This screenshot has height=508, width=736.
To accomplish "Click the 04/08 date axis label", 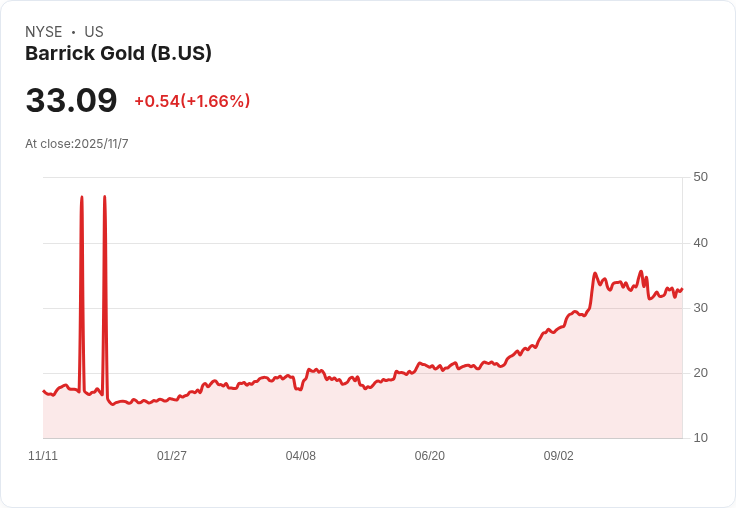I will coord(301,456).
